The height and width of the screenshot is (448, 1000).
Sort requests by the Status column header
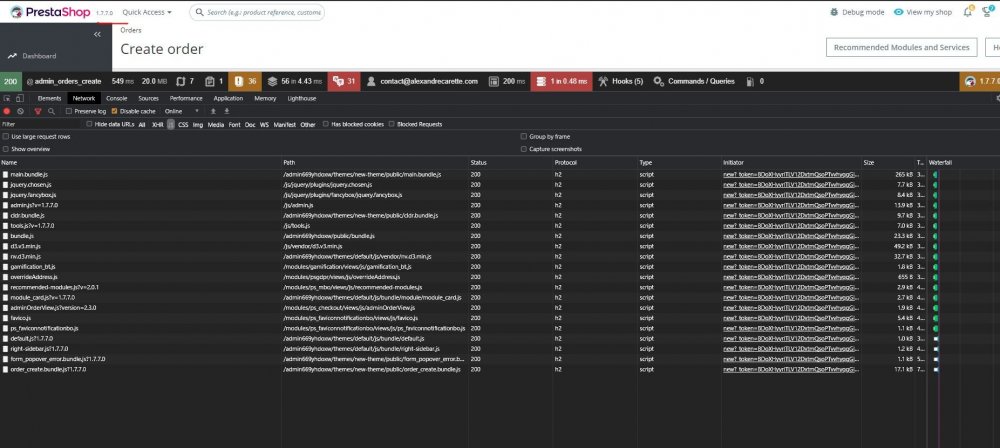point(479,162)
